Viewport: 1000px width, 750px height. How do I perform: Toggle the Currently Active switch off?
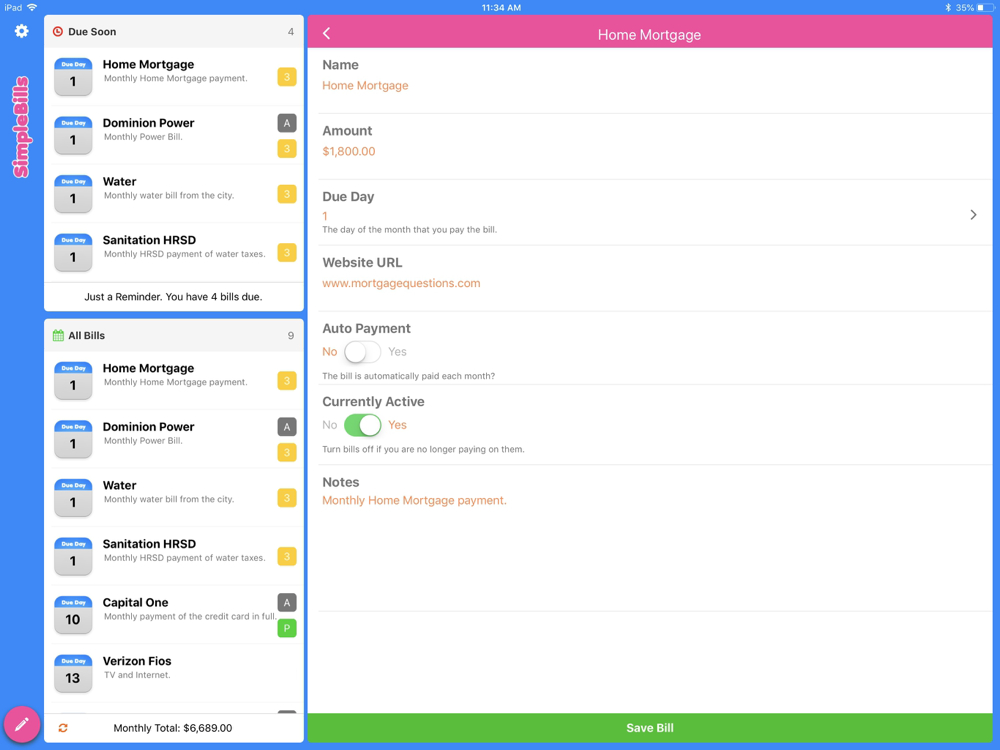click(x=362, y=425)
